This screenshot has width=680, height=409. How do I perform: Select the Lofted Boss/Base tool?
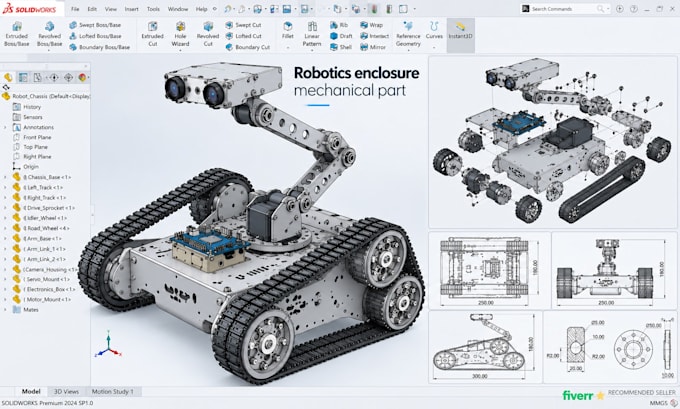coord(95,36)
